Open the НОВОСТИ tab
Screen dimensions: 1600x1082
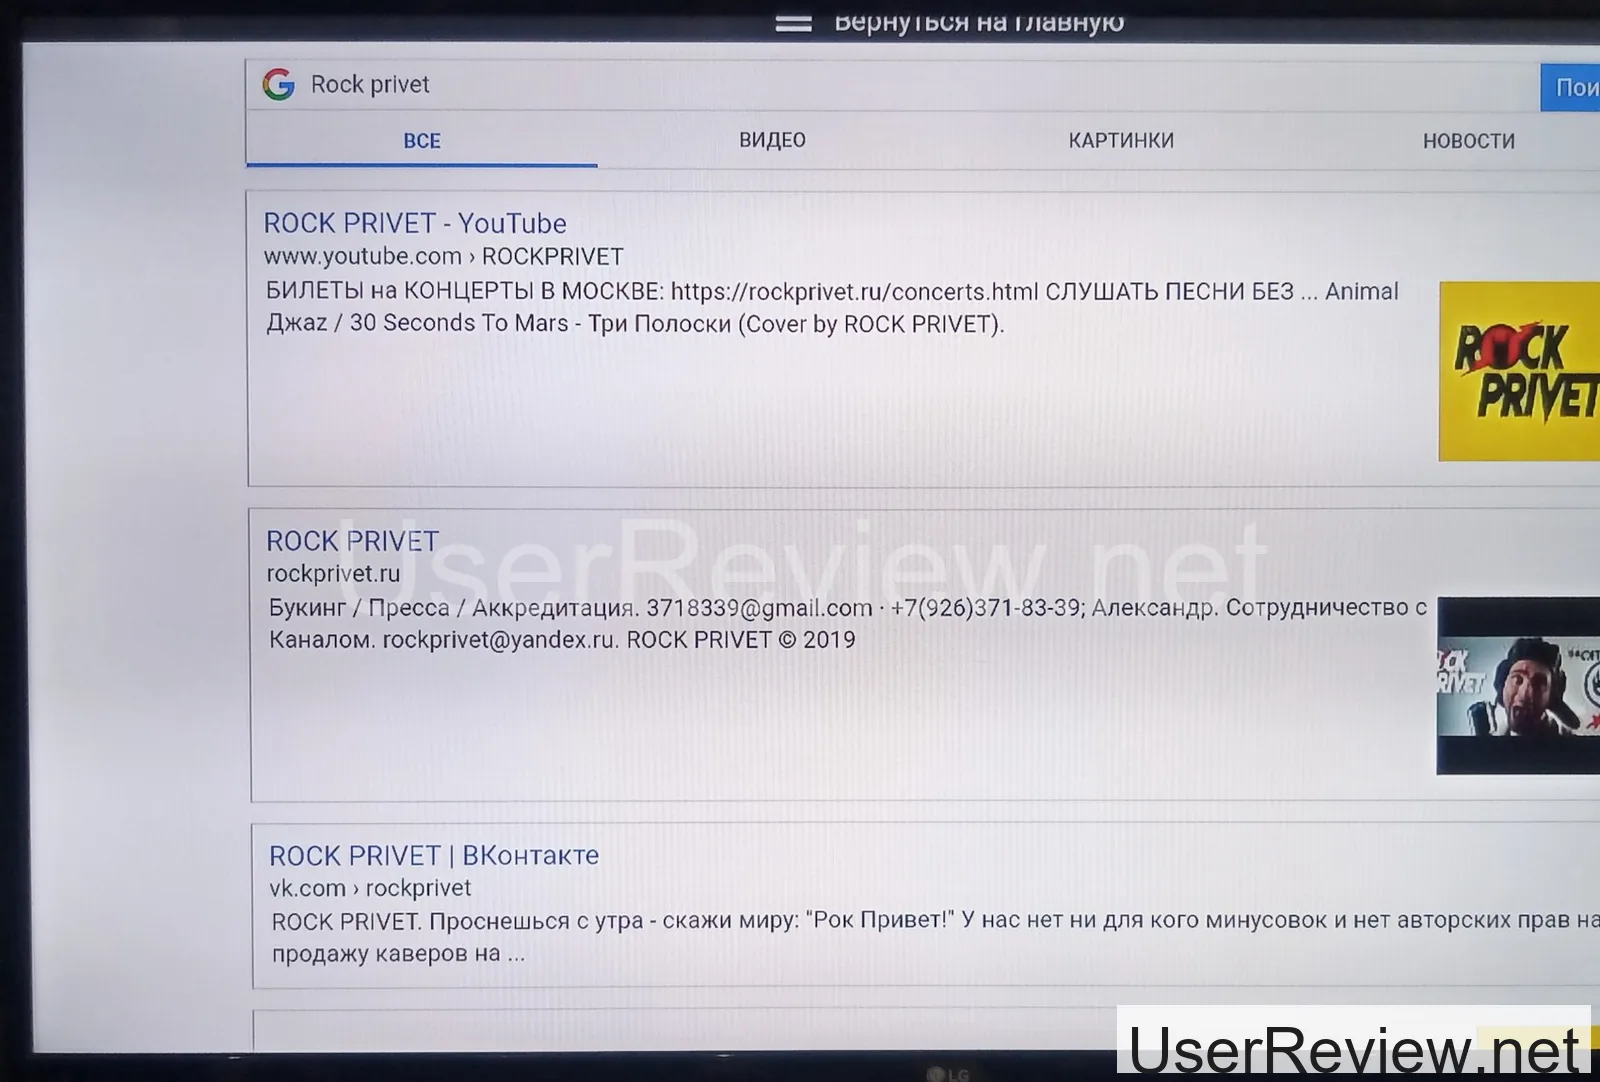[1468, 141]
